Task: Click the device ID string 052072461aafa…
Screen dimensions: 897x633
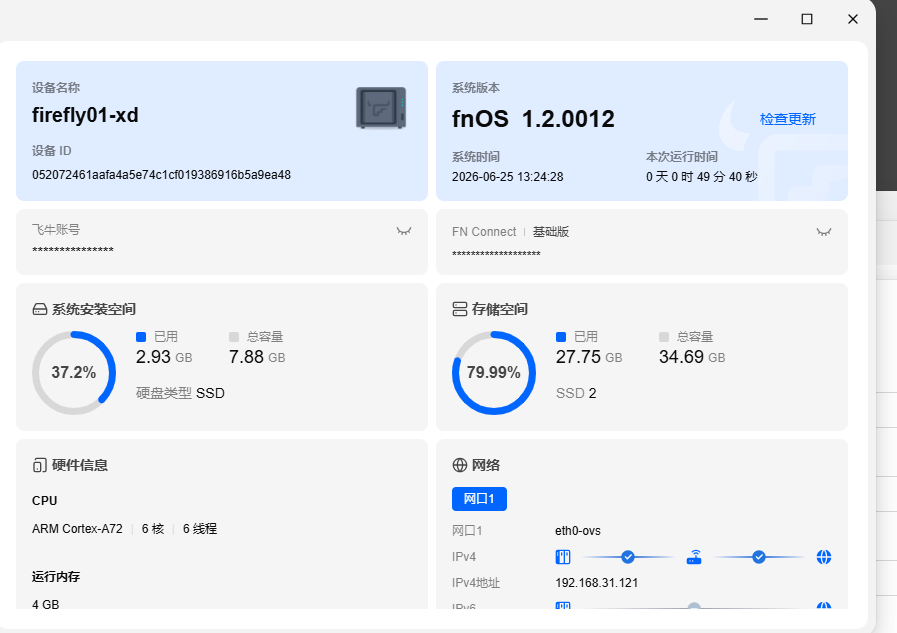Action: click(x=161, y=175)
